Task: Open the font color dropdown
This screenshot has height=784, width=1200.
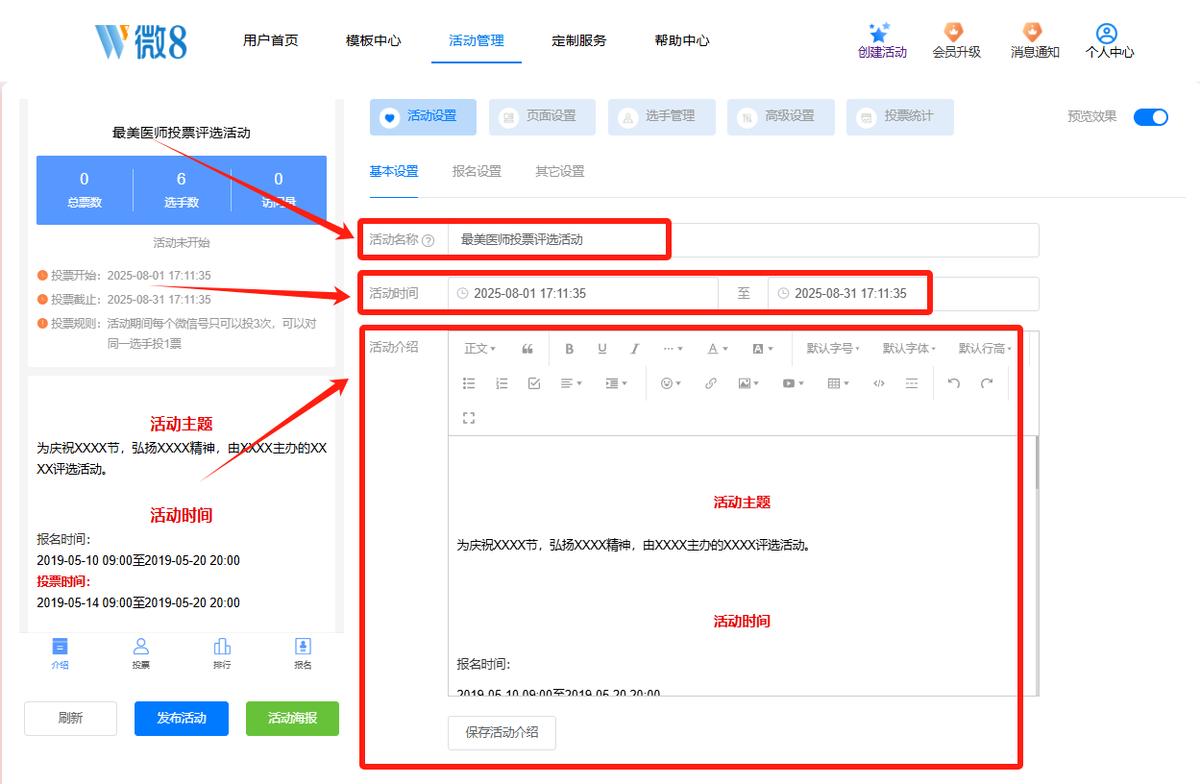Action: click(x=717, y=349)
